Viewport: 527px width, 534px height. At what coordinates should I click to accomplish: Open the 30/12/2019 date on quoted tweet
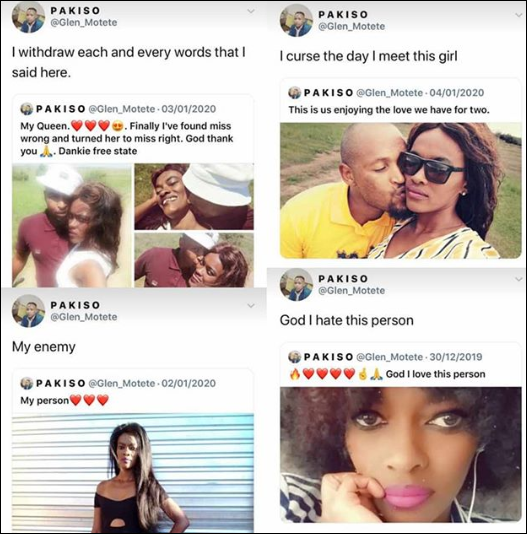coord(456,357)
